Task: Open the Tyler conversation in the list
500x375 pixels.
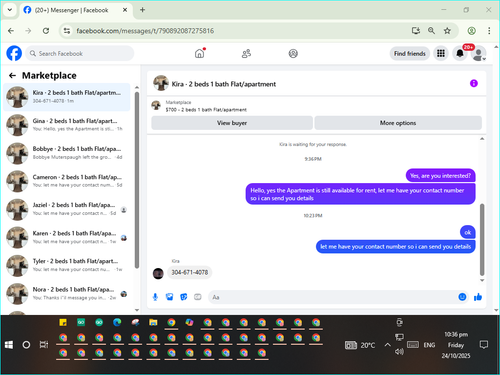Action: (x=67, y=266)
